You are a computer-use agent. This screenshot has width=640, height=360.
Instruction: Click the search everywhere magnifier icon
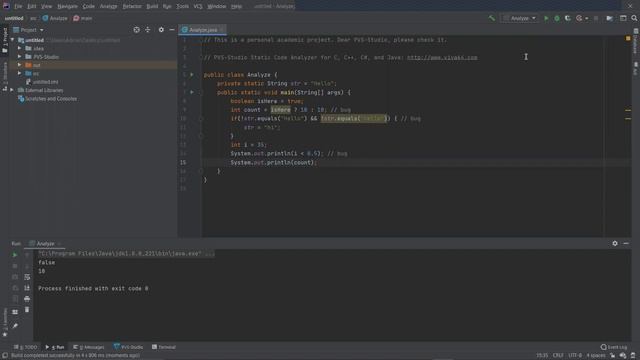634,18
